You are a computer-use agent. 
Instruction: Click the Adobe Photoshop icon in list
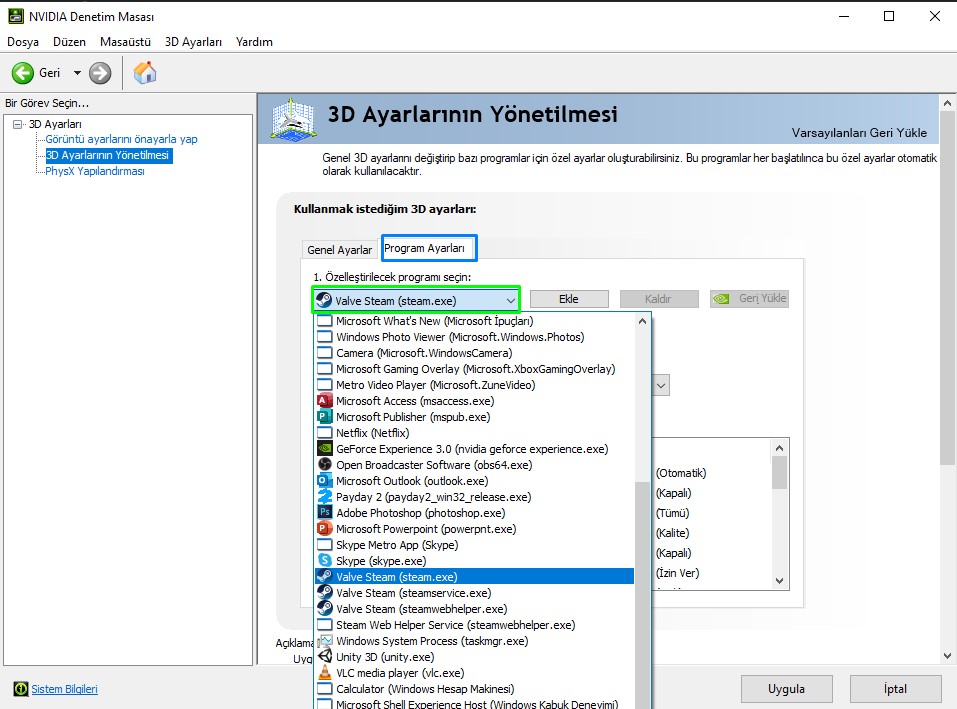click(x=324, y=513)
